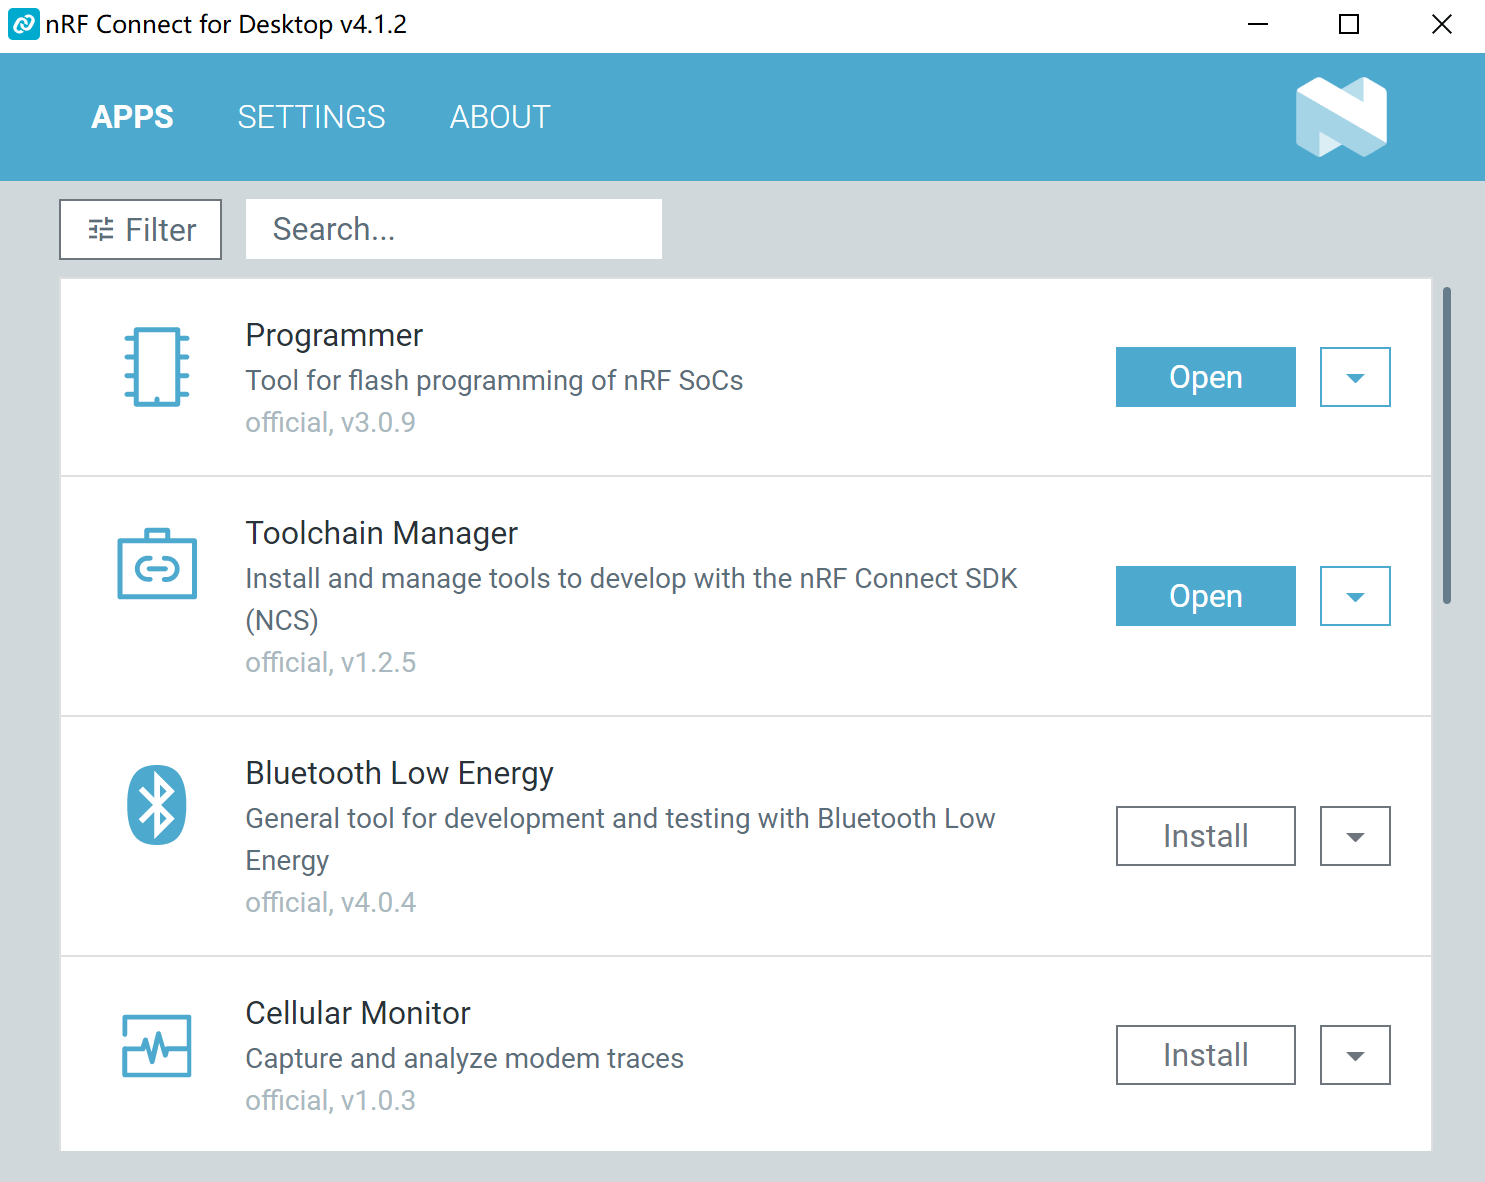Select the Cellular Monitor title
The image size is (1485, 1182).
(x=358, y=1013)
